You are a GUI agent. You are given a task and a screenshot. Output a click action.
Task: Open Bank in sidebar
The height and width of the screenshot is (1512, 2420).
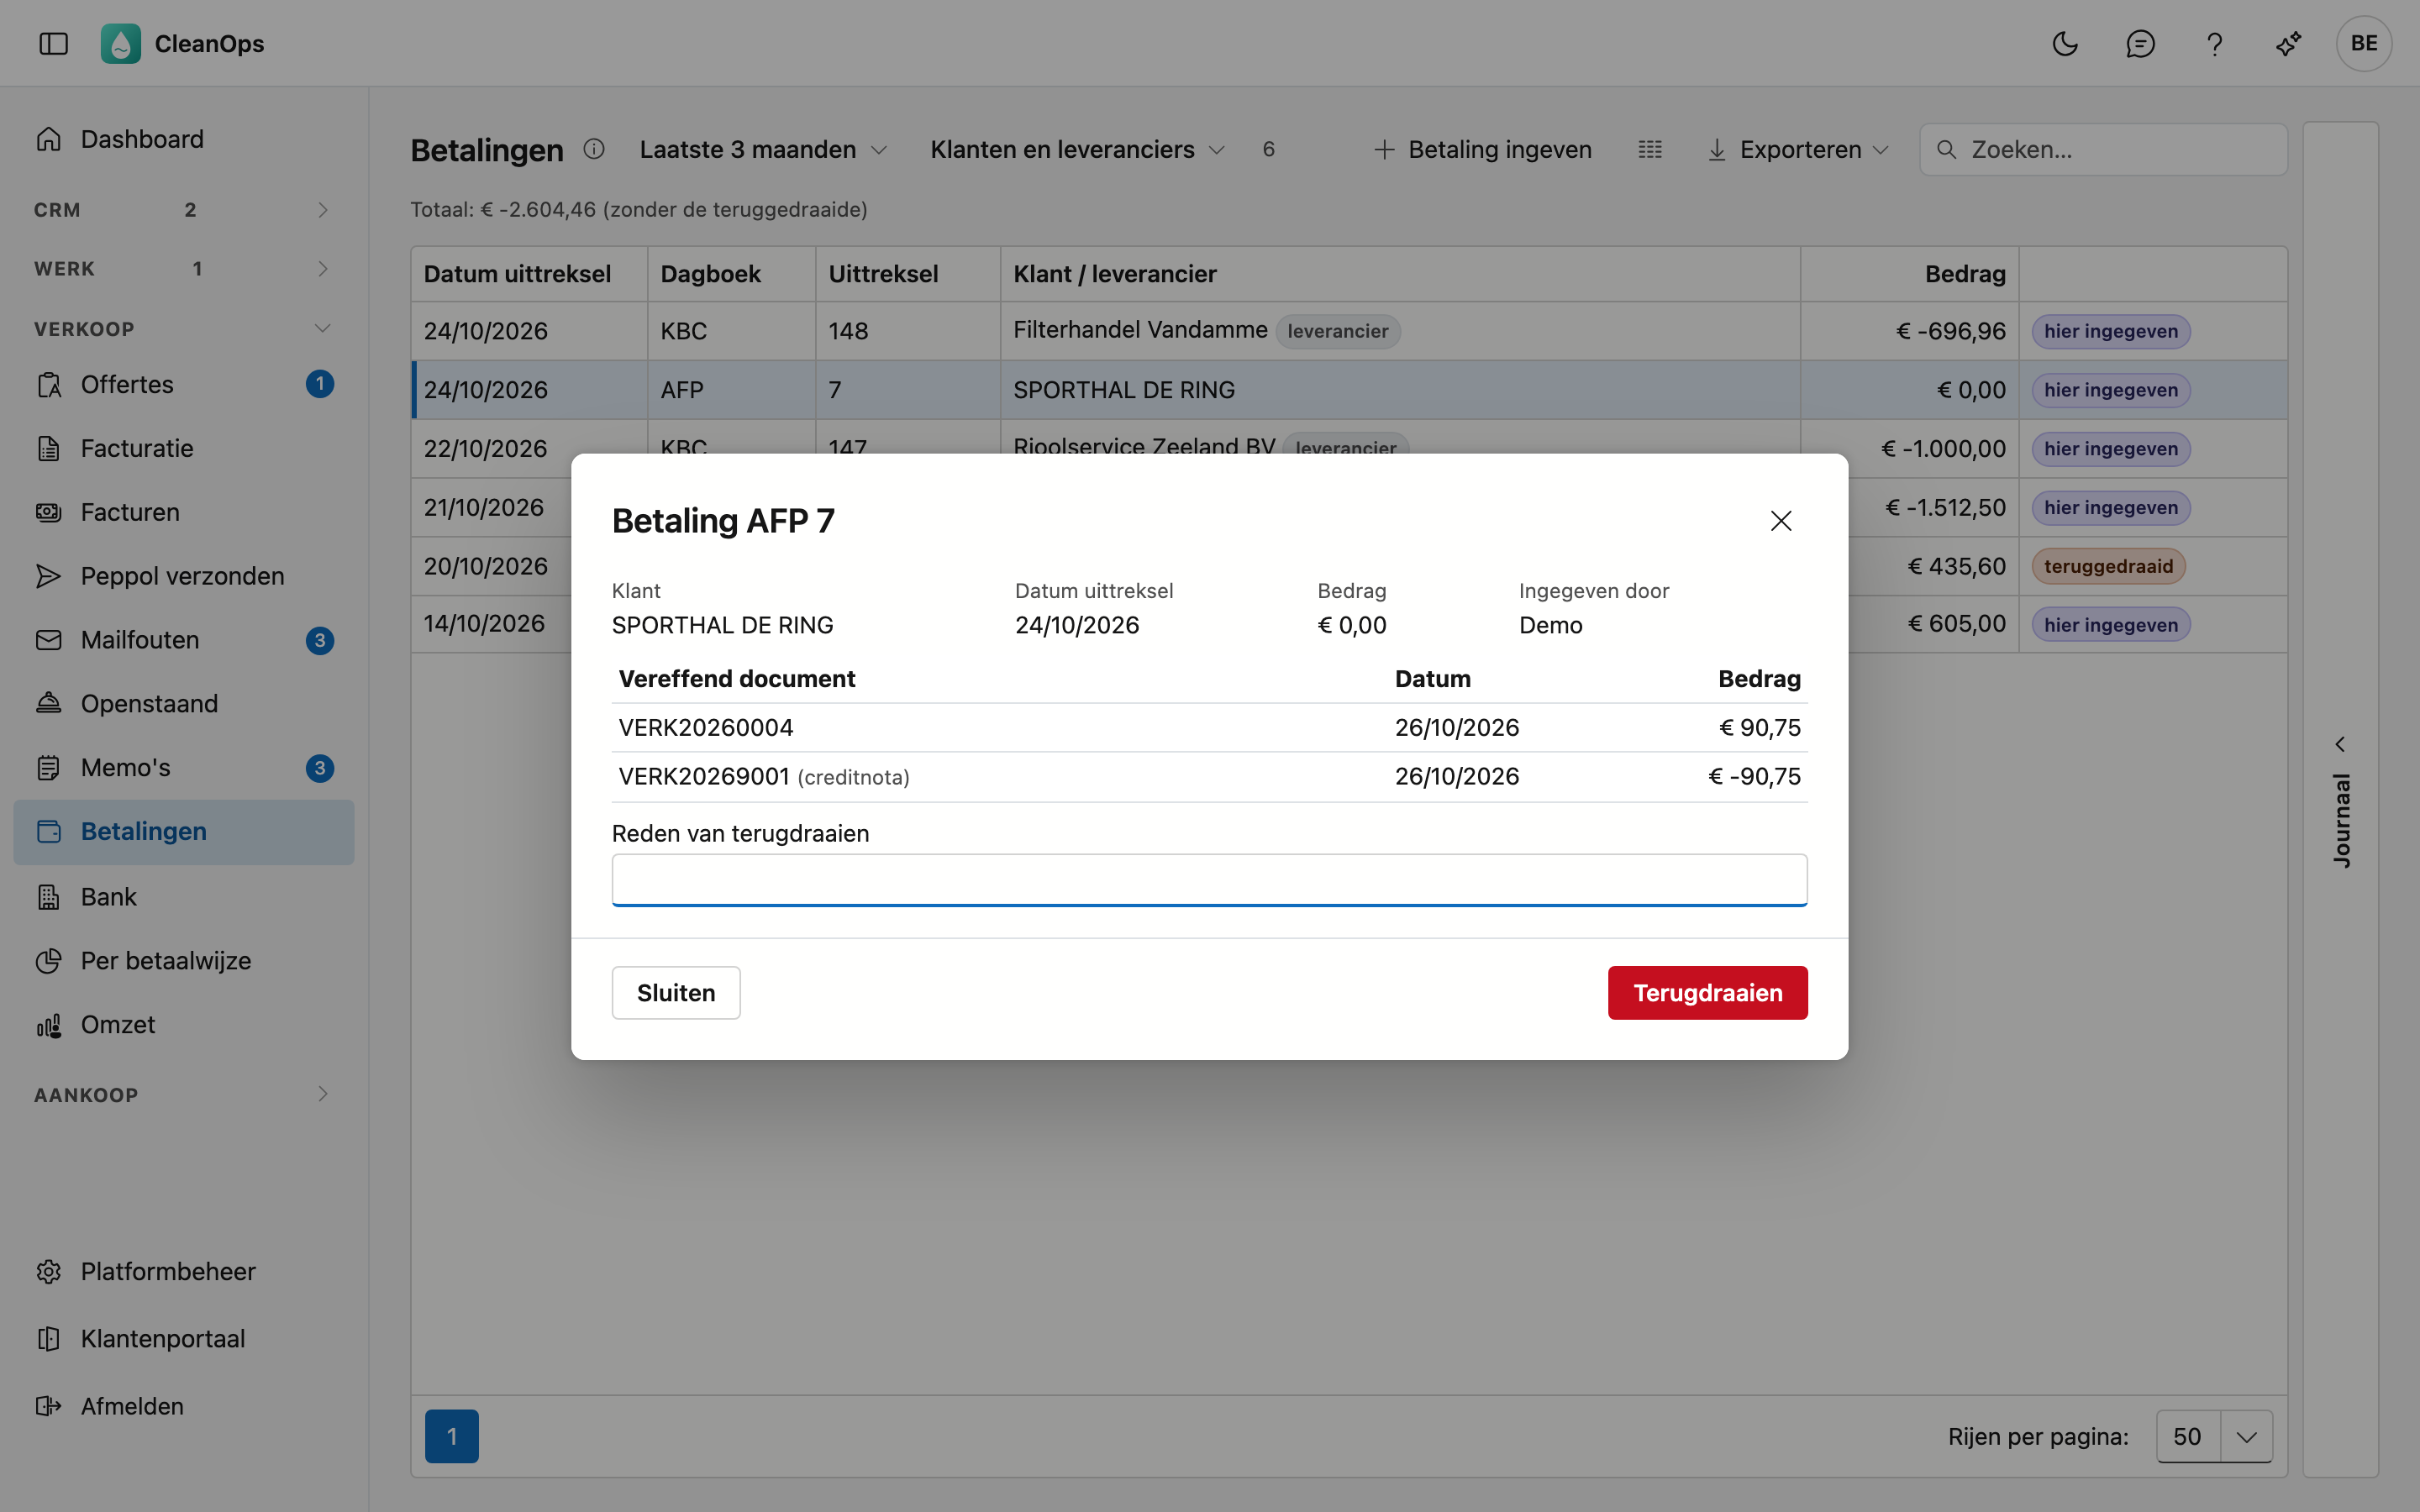click(184, 897)
